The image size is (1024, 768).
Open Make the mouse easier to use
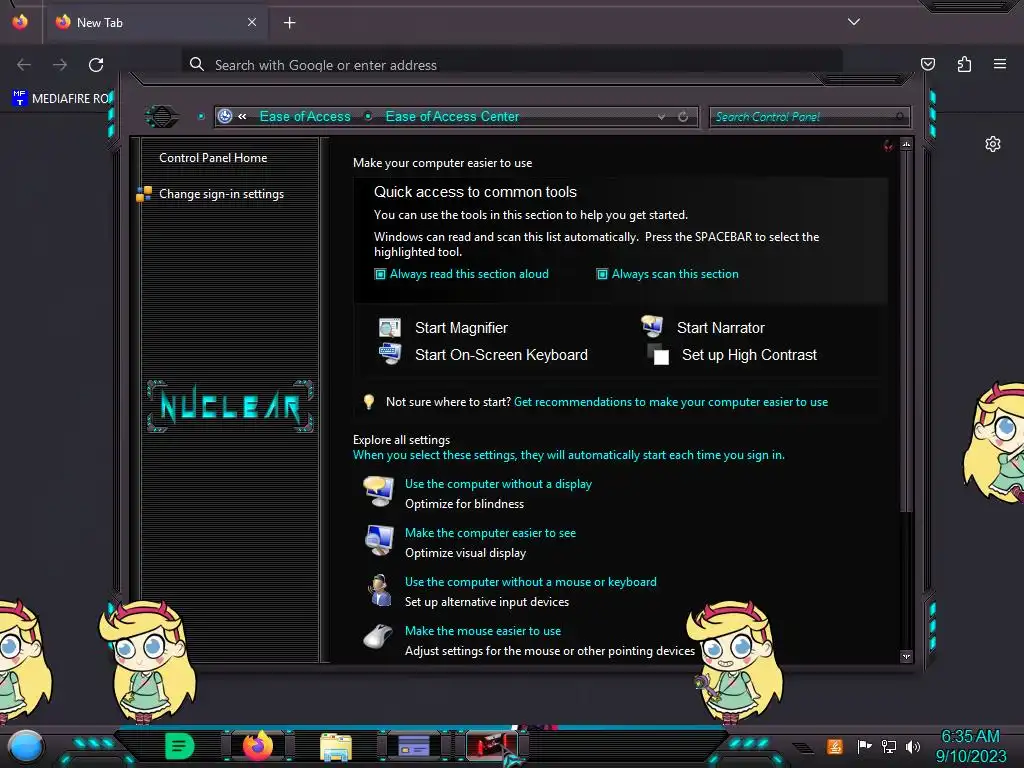point(483,631)
